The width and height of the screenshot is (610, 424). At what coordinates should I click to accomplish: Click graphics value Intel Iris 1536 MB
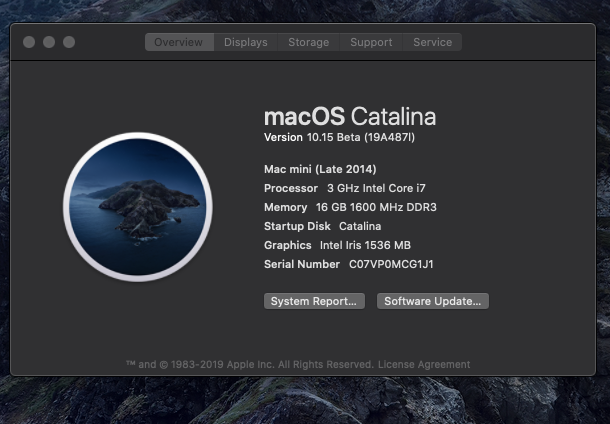365,245
